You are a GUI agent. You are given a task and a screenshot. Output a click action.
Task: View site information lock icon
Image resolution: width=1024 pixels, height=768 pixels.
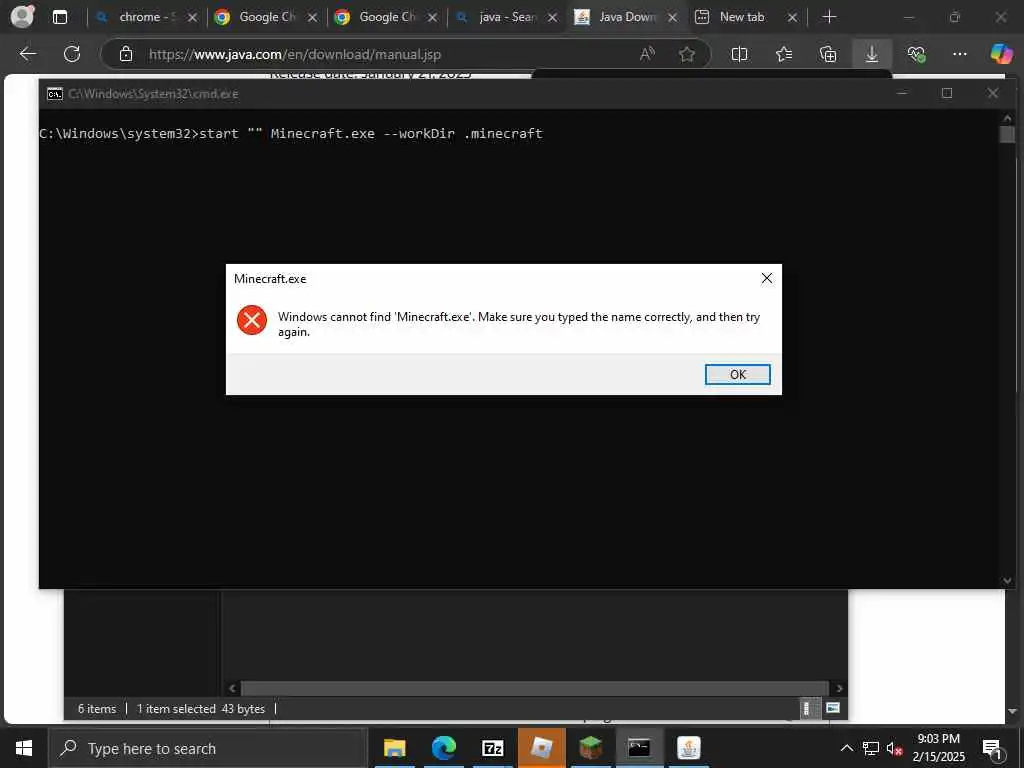click(126, 54)
